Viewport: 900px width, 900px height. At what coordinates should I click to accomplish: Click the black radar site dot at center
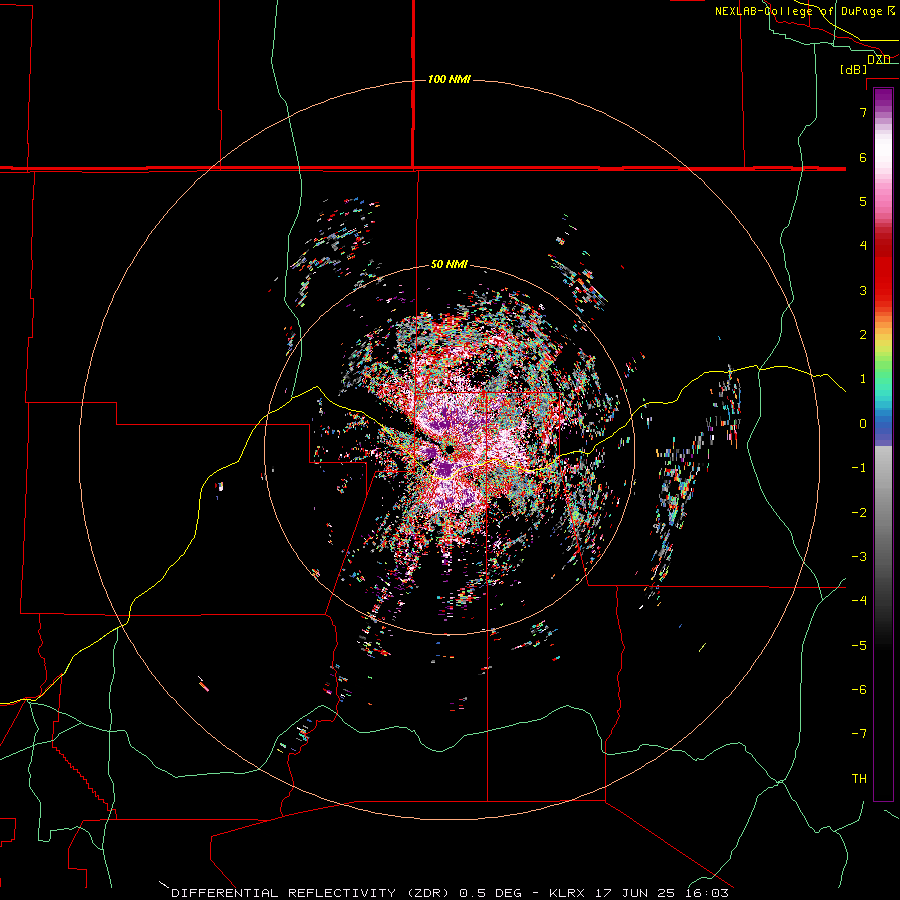(450, 449)
